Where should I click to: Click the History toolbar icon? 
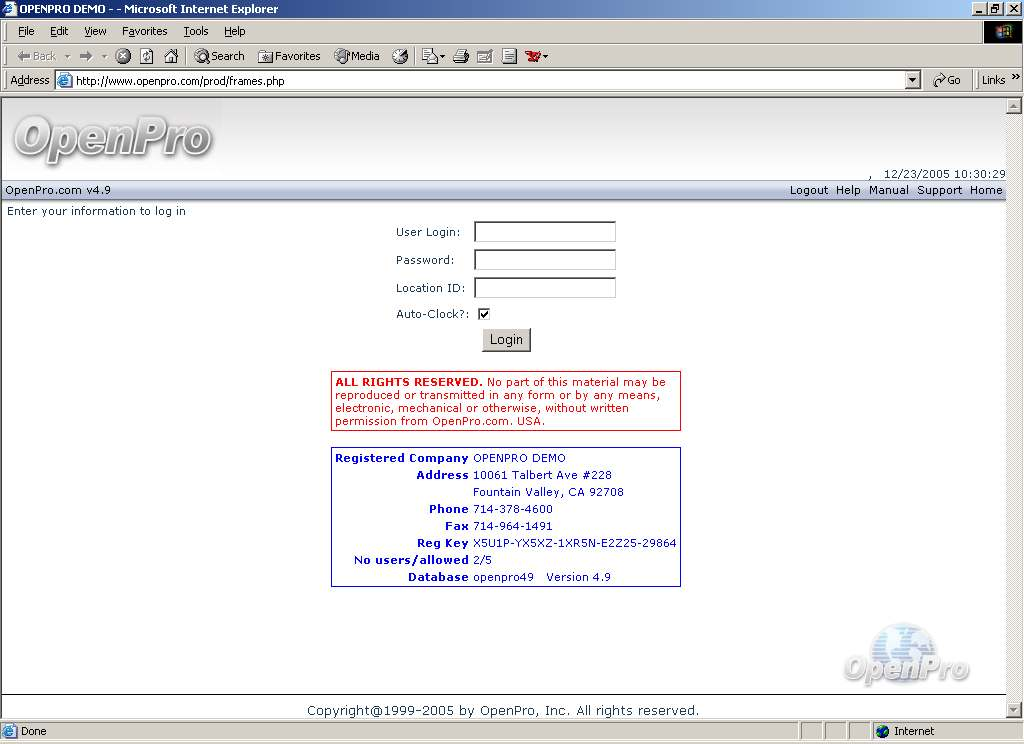click(x=400, y=56)
